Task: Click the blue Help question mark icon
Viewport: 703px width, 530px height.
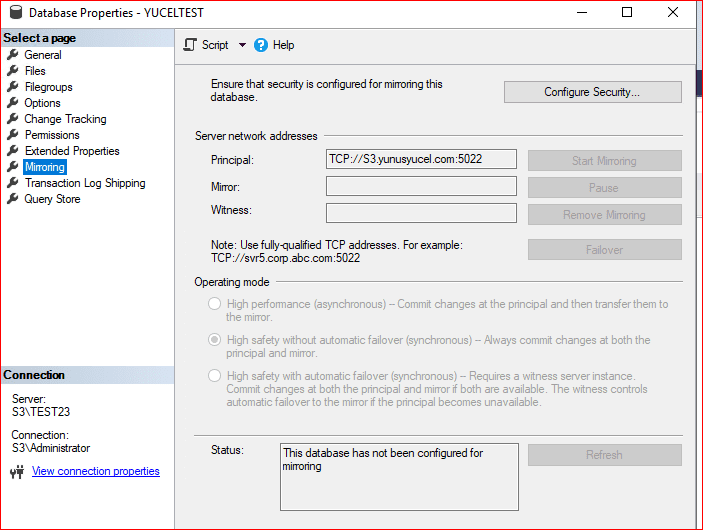Action: pos(261,45)
